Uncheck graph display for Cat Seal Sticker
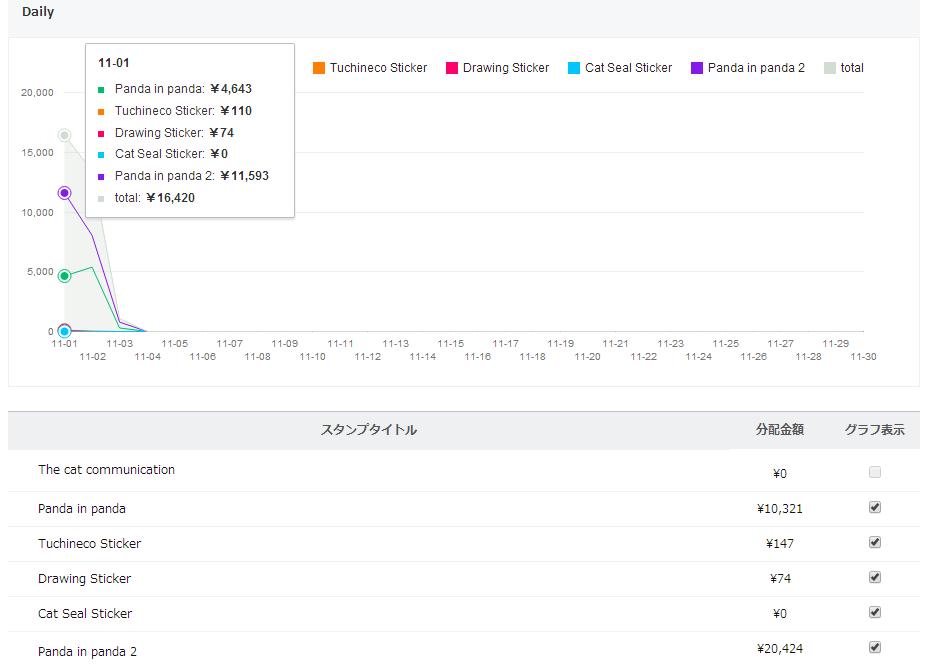Screen dimensions: 932x669 (875, 612)
